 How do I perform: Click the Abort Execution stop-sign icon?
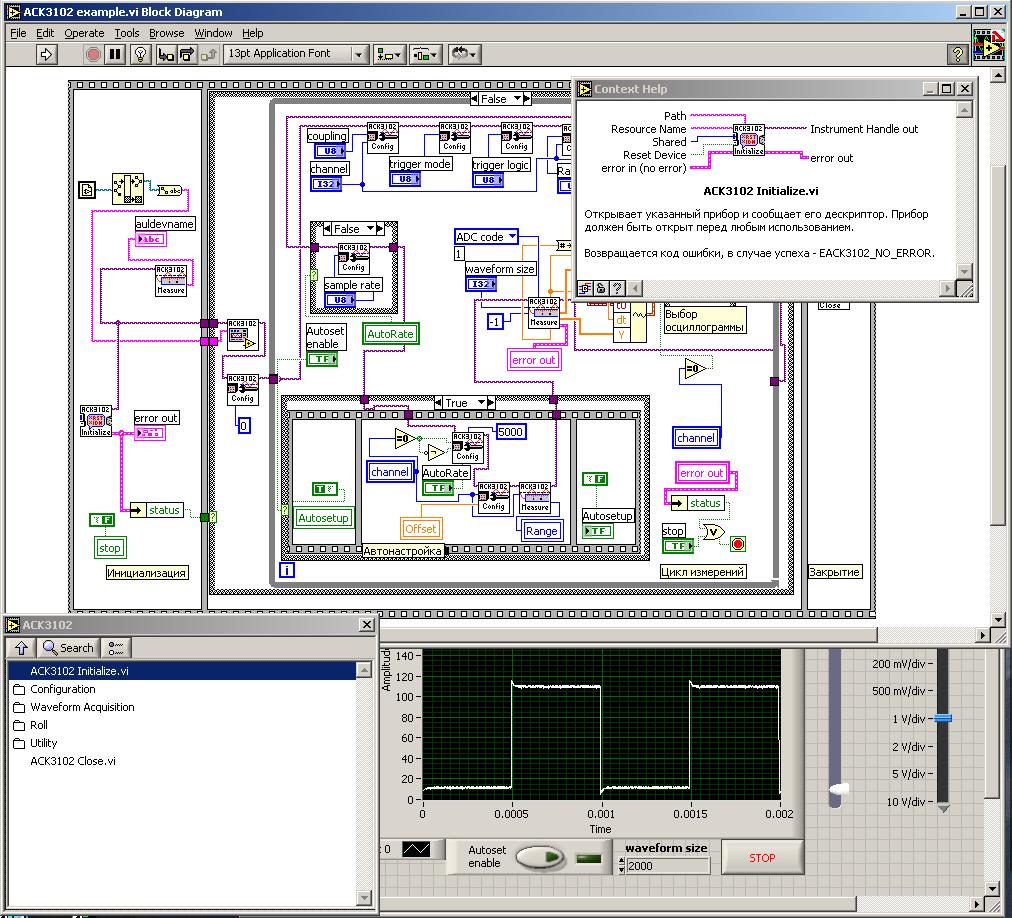point(93,54)
